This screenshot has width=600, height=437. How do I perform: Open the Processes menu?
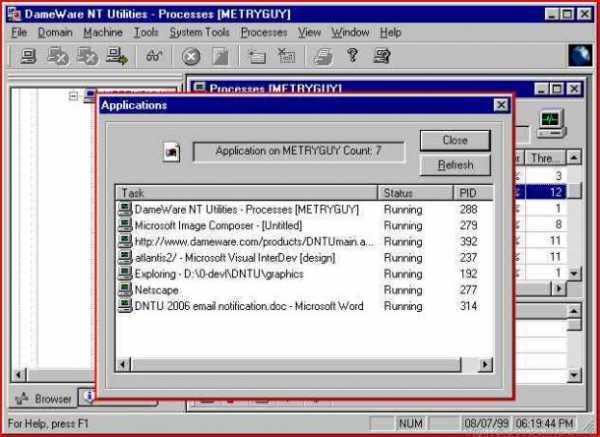coord(264,33)
